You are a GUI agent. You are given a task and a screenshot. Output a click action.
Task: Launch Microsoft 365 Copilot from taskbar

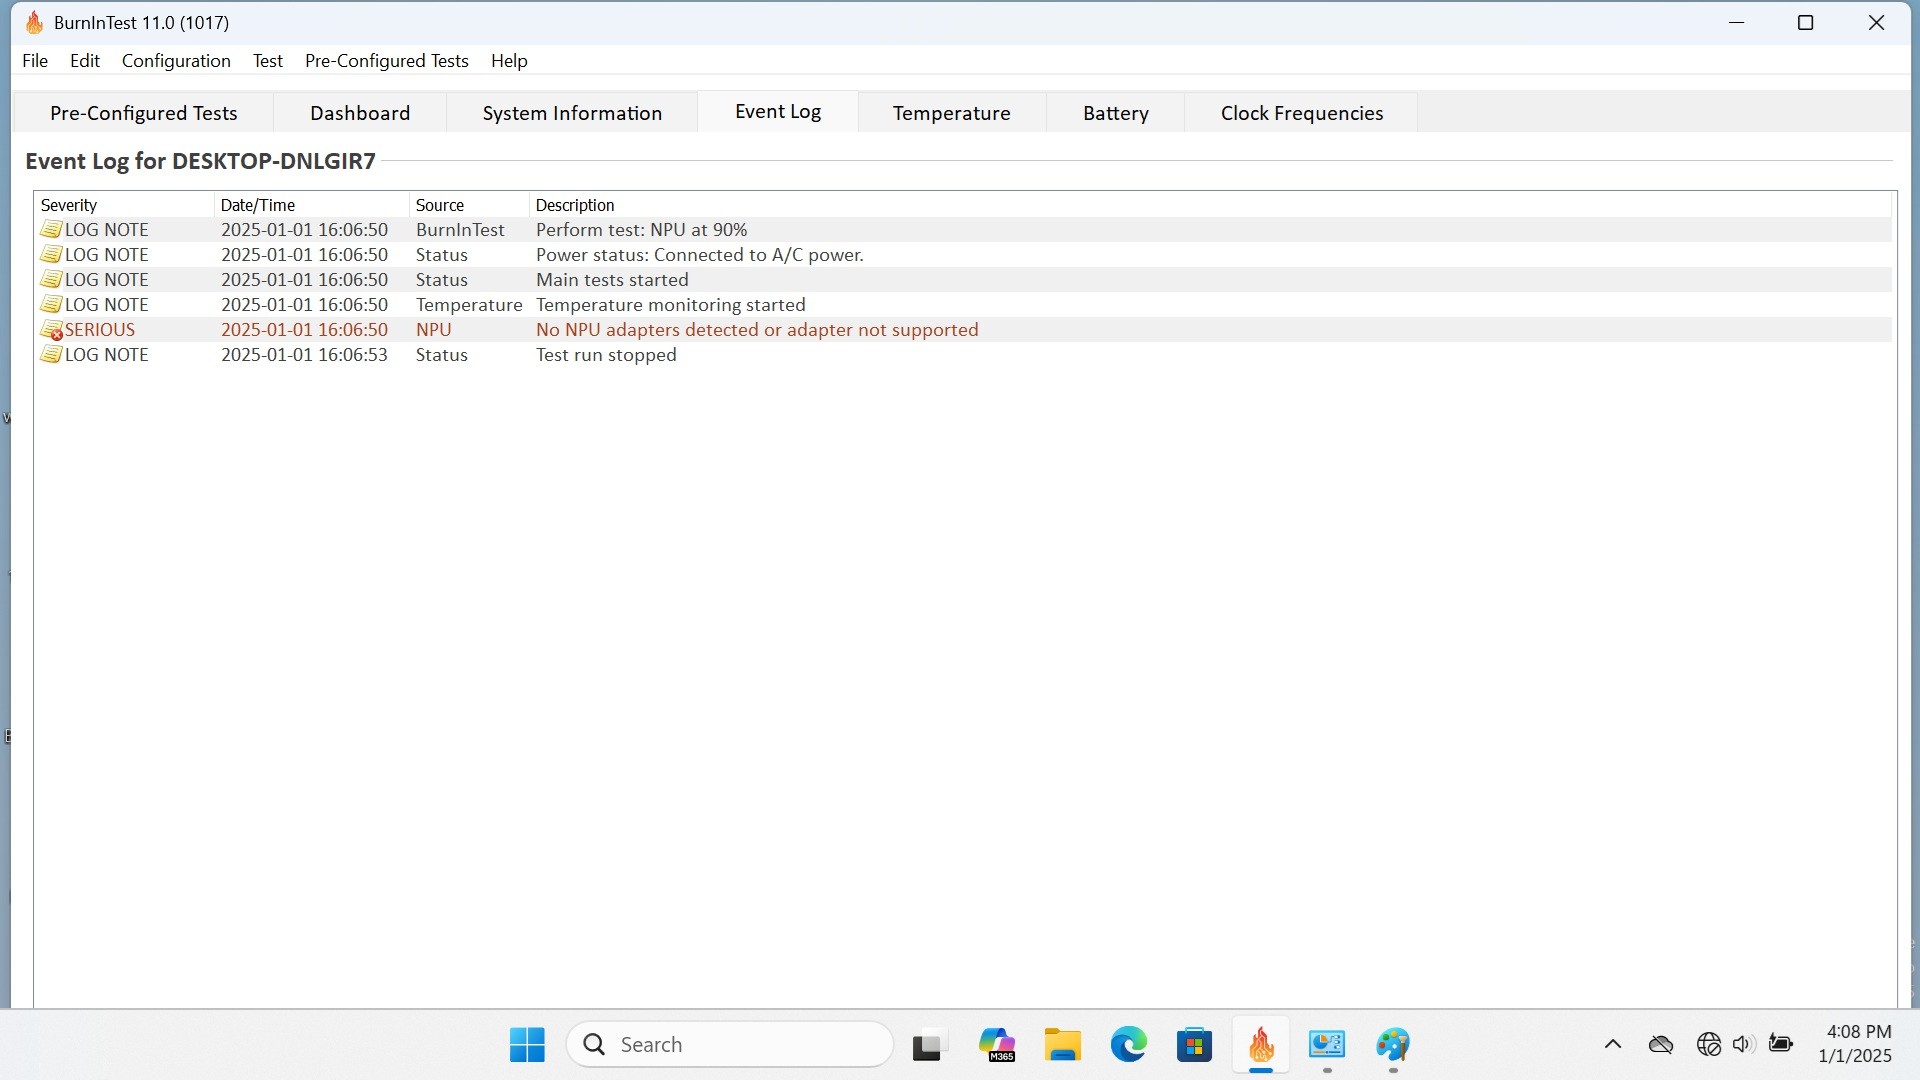[x=997, y=1045]
